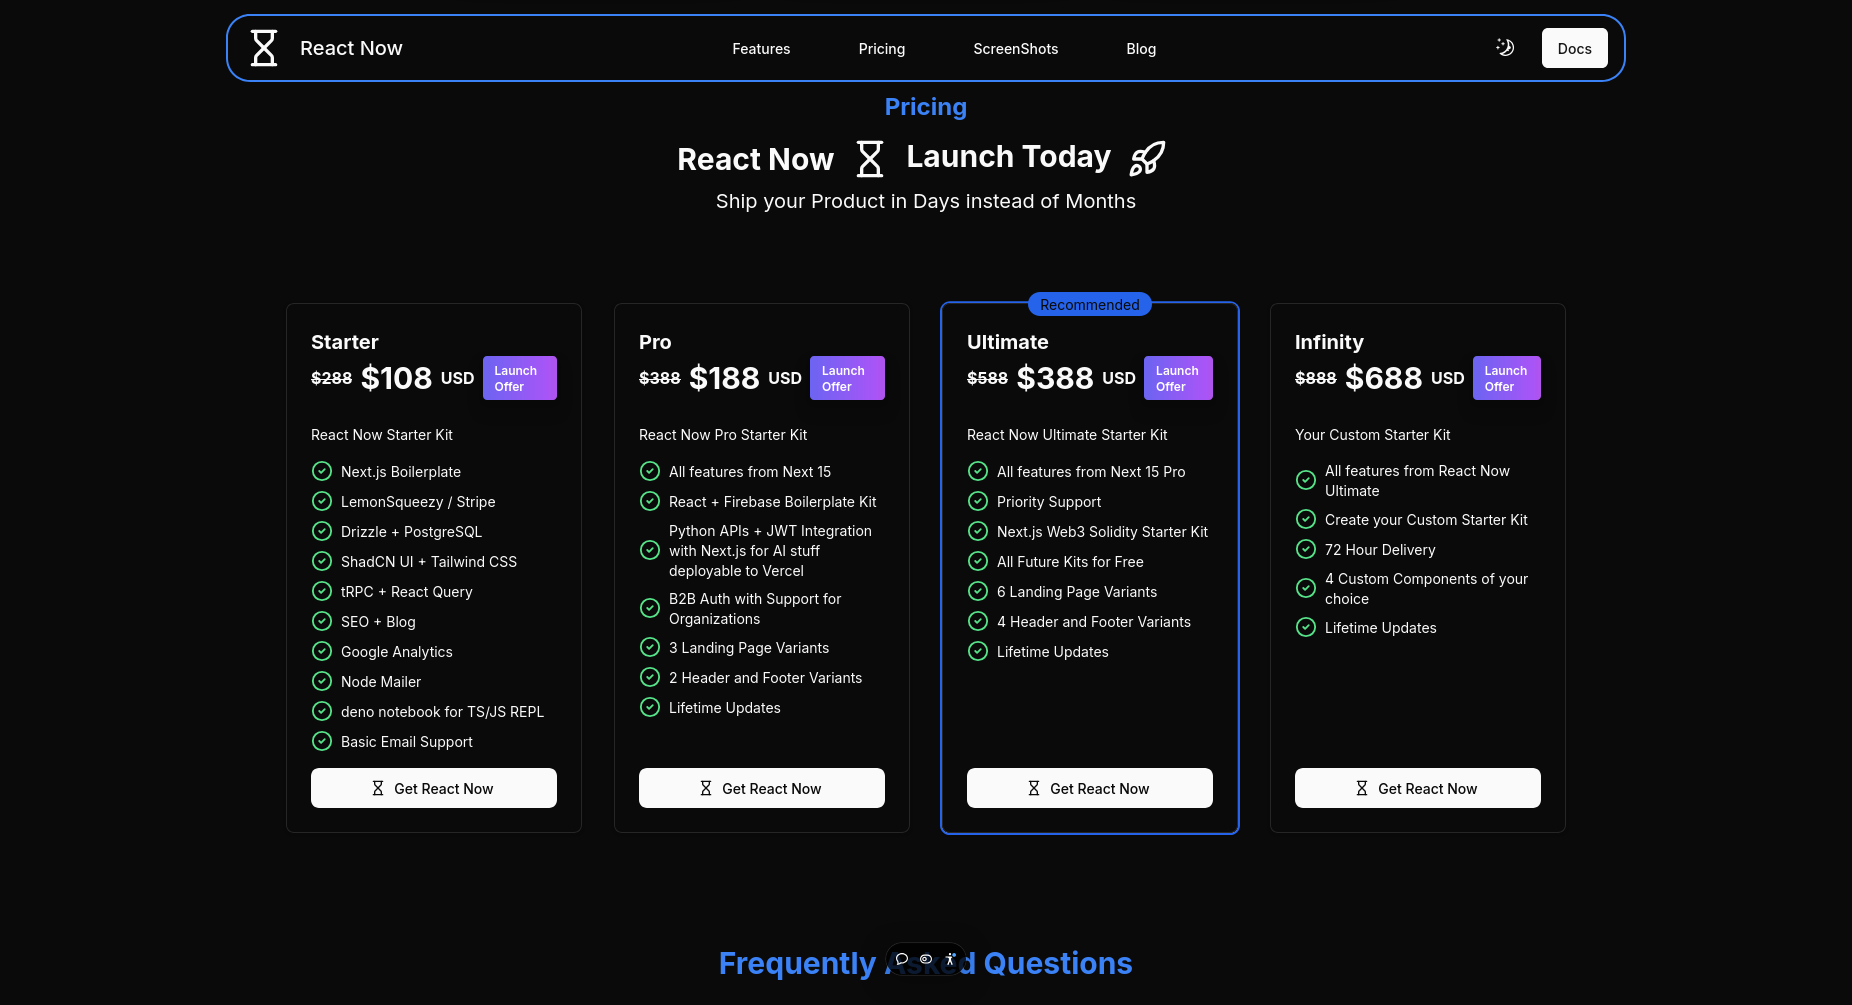Open the ScreenShots nav item

[x=1015, y=49]
